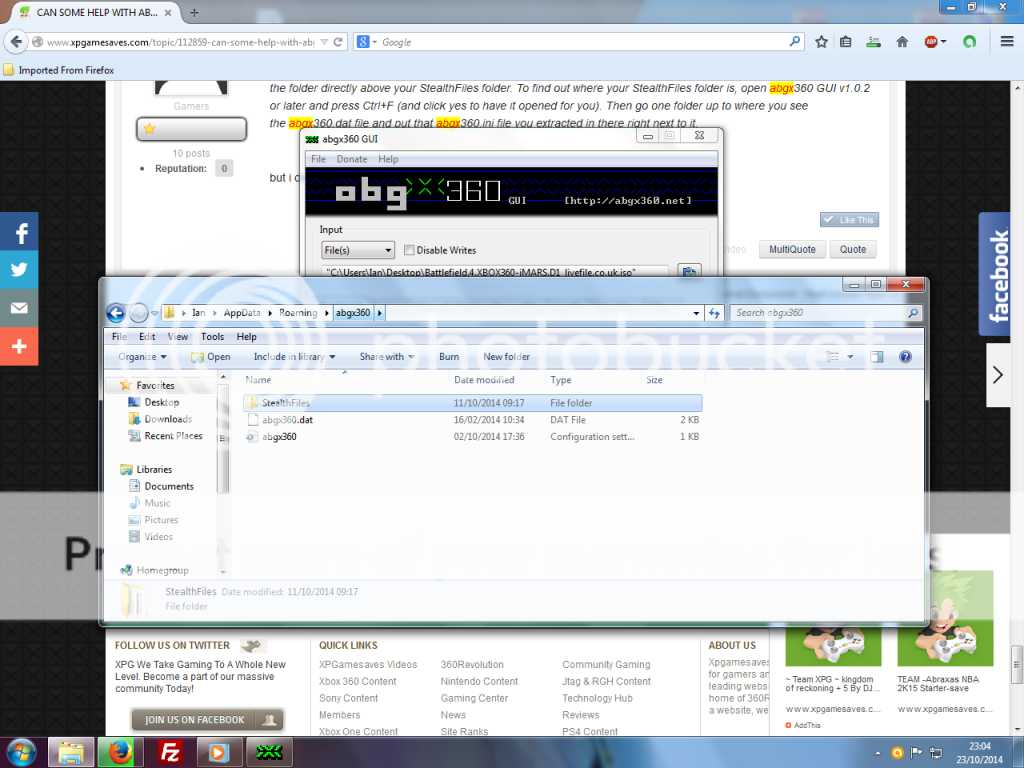Click the Explorer help question mark icon
The width and height of the screenshot is (1024, 768).
905,356
